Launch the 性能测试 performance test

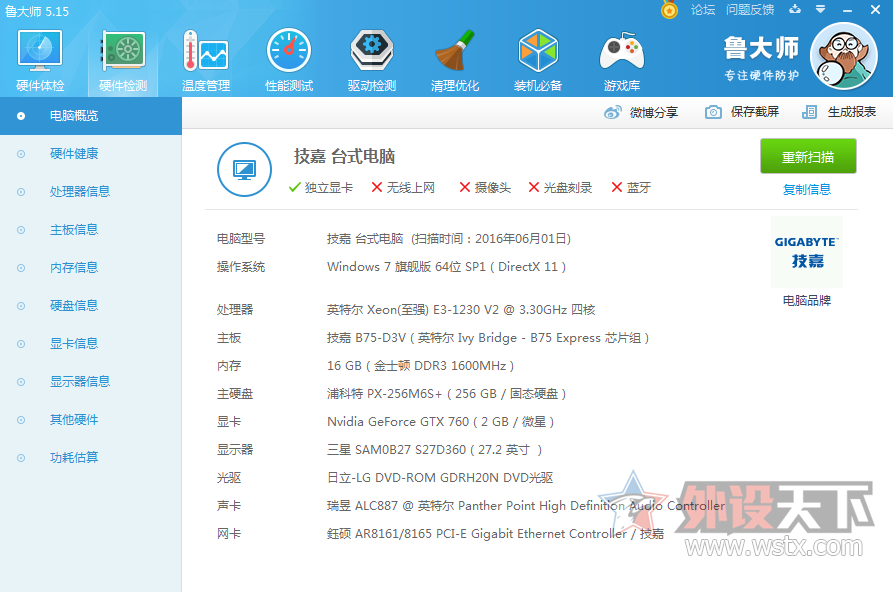[288, 55]
